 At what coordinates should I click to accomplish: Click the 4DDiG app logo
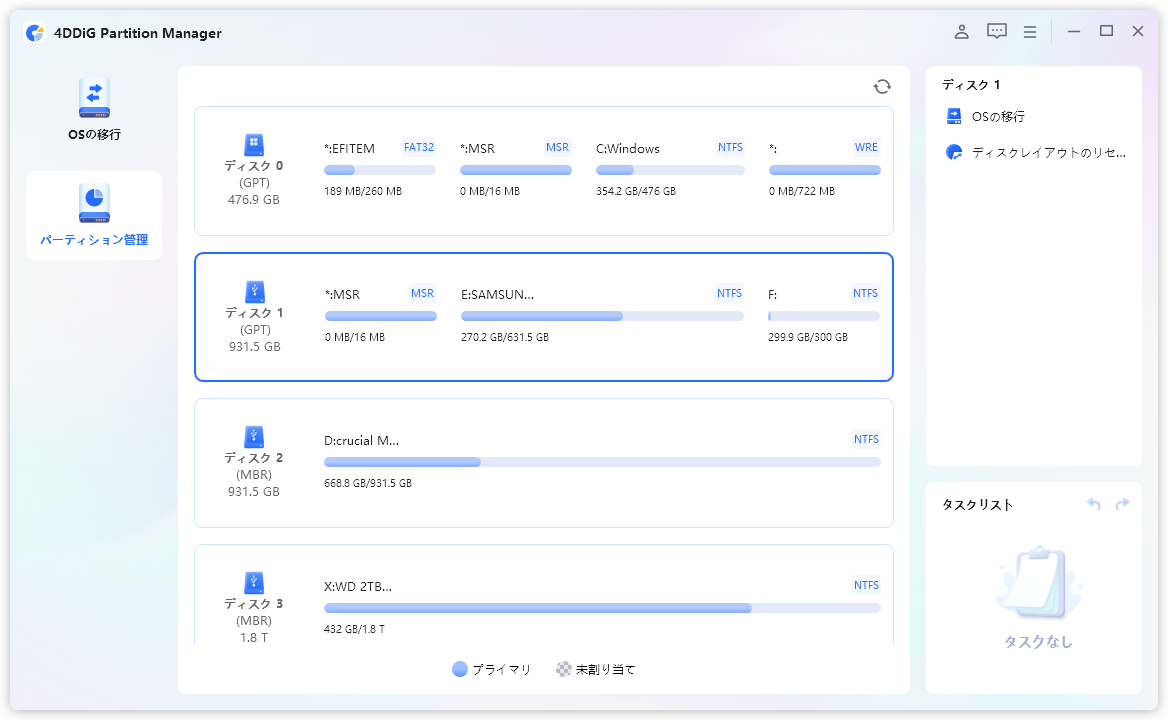(x=34, y=33)
